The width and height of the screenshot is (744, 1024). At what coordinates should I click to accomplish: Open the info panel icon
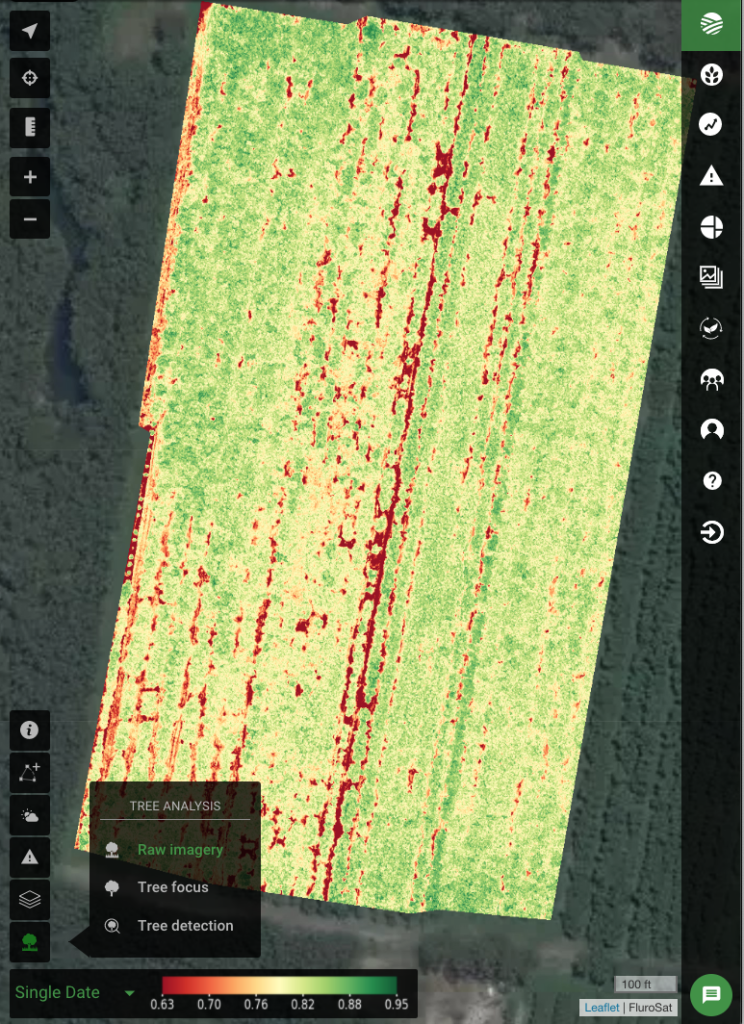30,730
